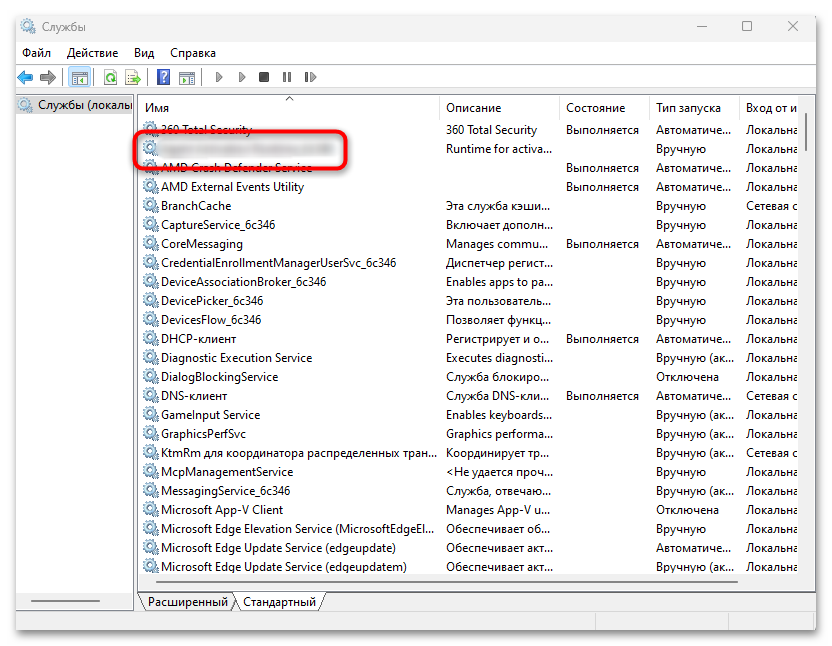Click the gear icon beside DialogBlockingService
Image resolution: width=832 pixels, height=646 pixels.
pos(151,376)
